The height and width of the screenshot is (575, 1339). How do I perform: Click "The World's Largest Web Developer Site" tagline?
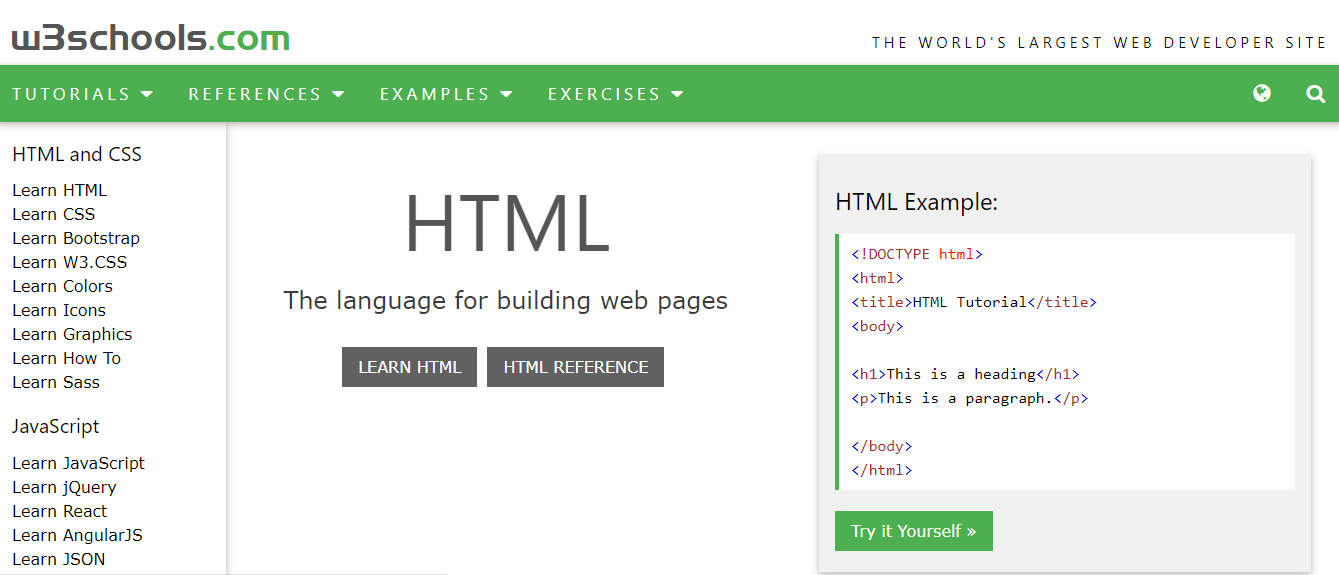coord(1099,43)
